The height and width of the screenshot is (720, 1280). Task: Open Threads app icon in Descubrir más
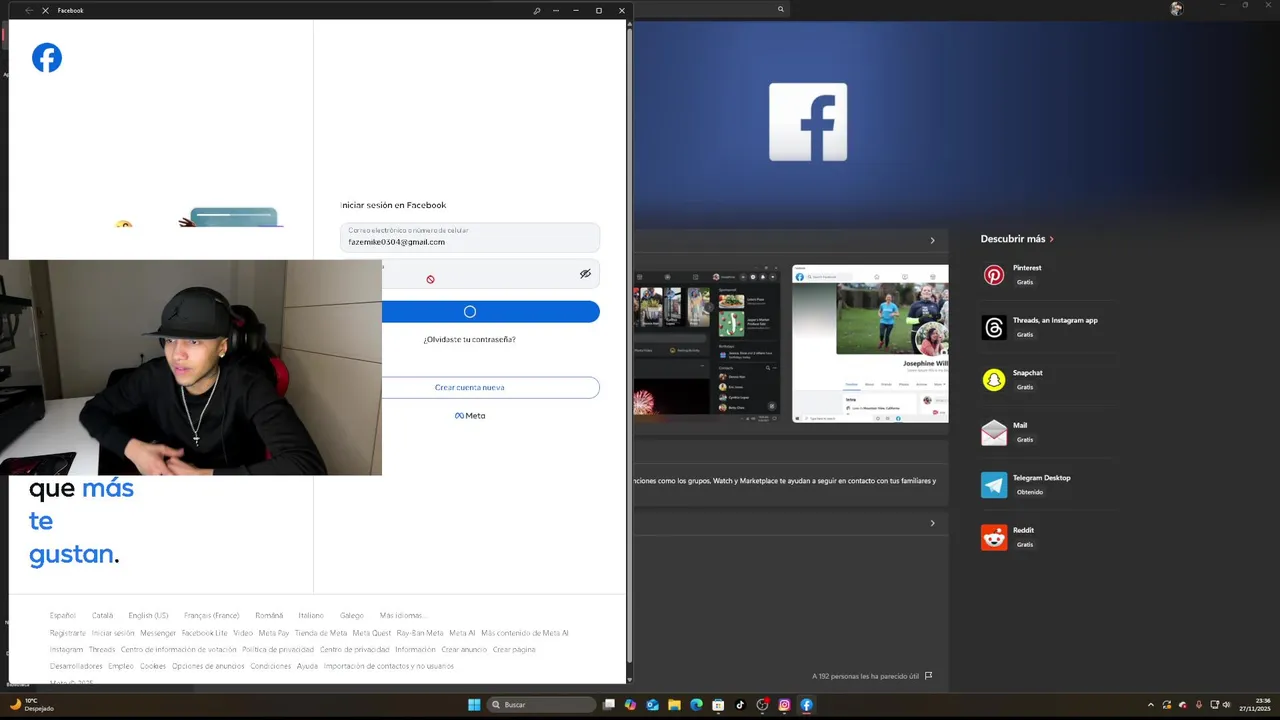click(994, 327)
